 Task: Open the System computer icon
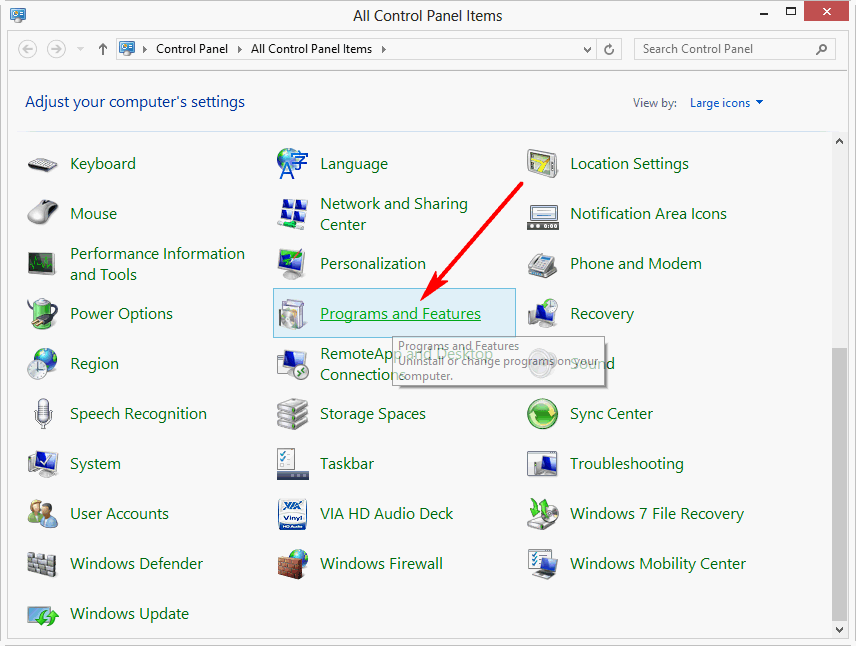click(43, 464)
